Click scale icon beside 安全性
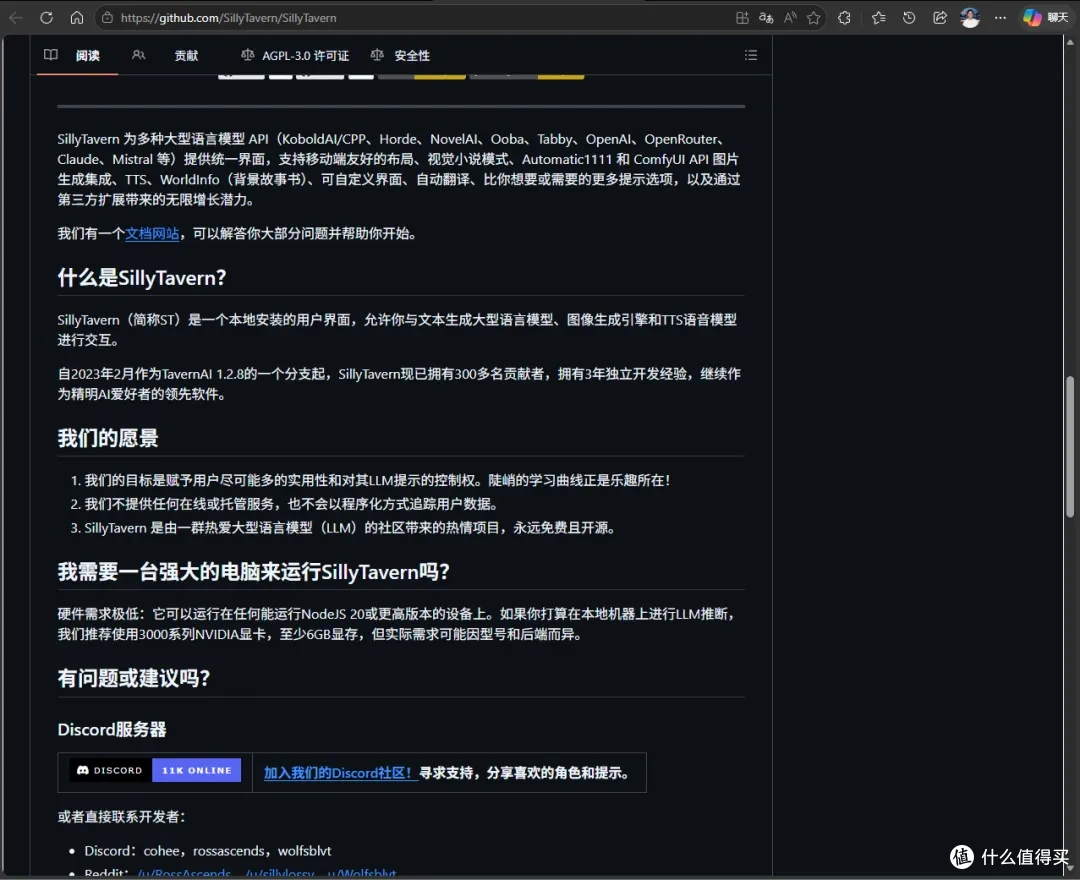Image resolution: width=1080 pixels, height=880 pixels. tap(377, 55)
